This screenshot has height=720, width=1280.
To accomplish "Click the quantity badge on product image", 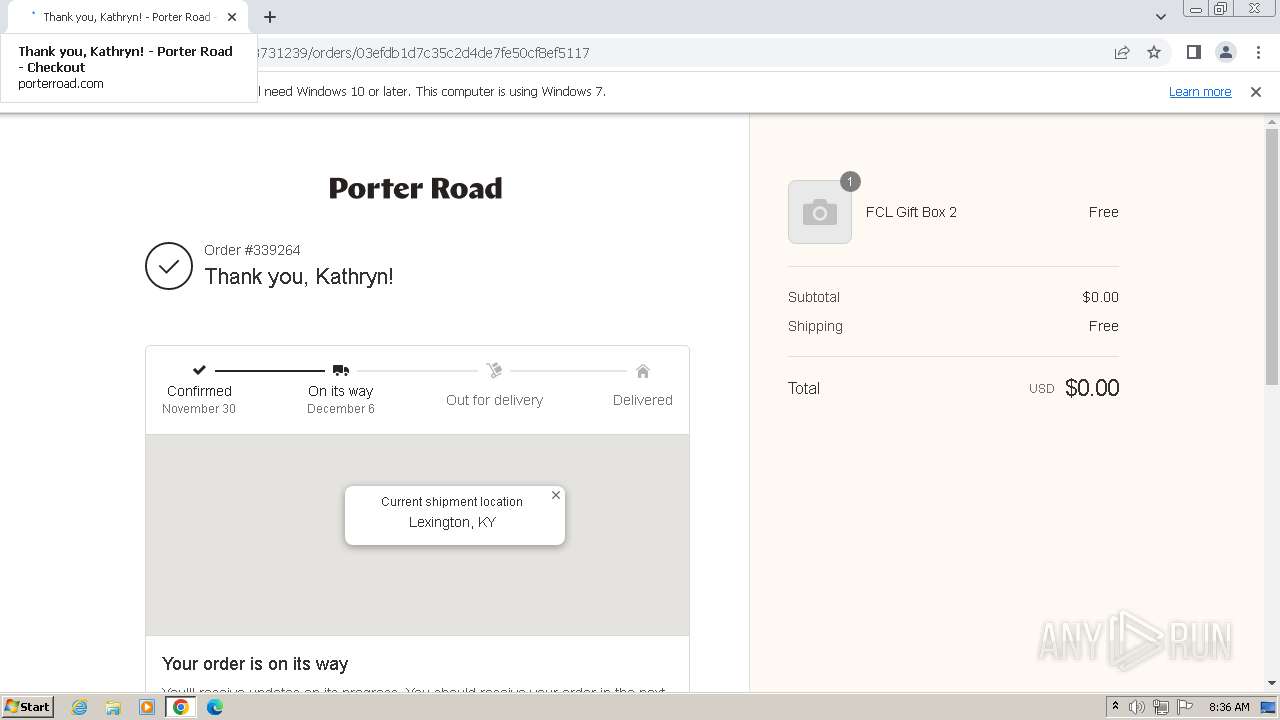I will click(x=850, y=181).
